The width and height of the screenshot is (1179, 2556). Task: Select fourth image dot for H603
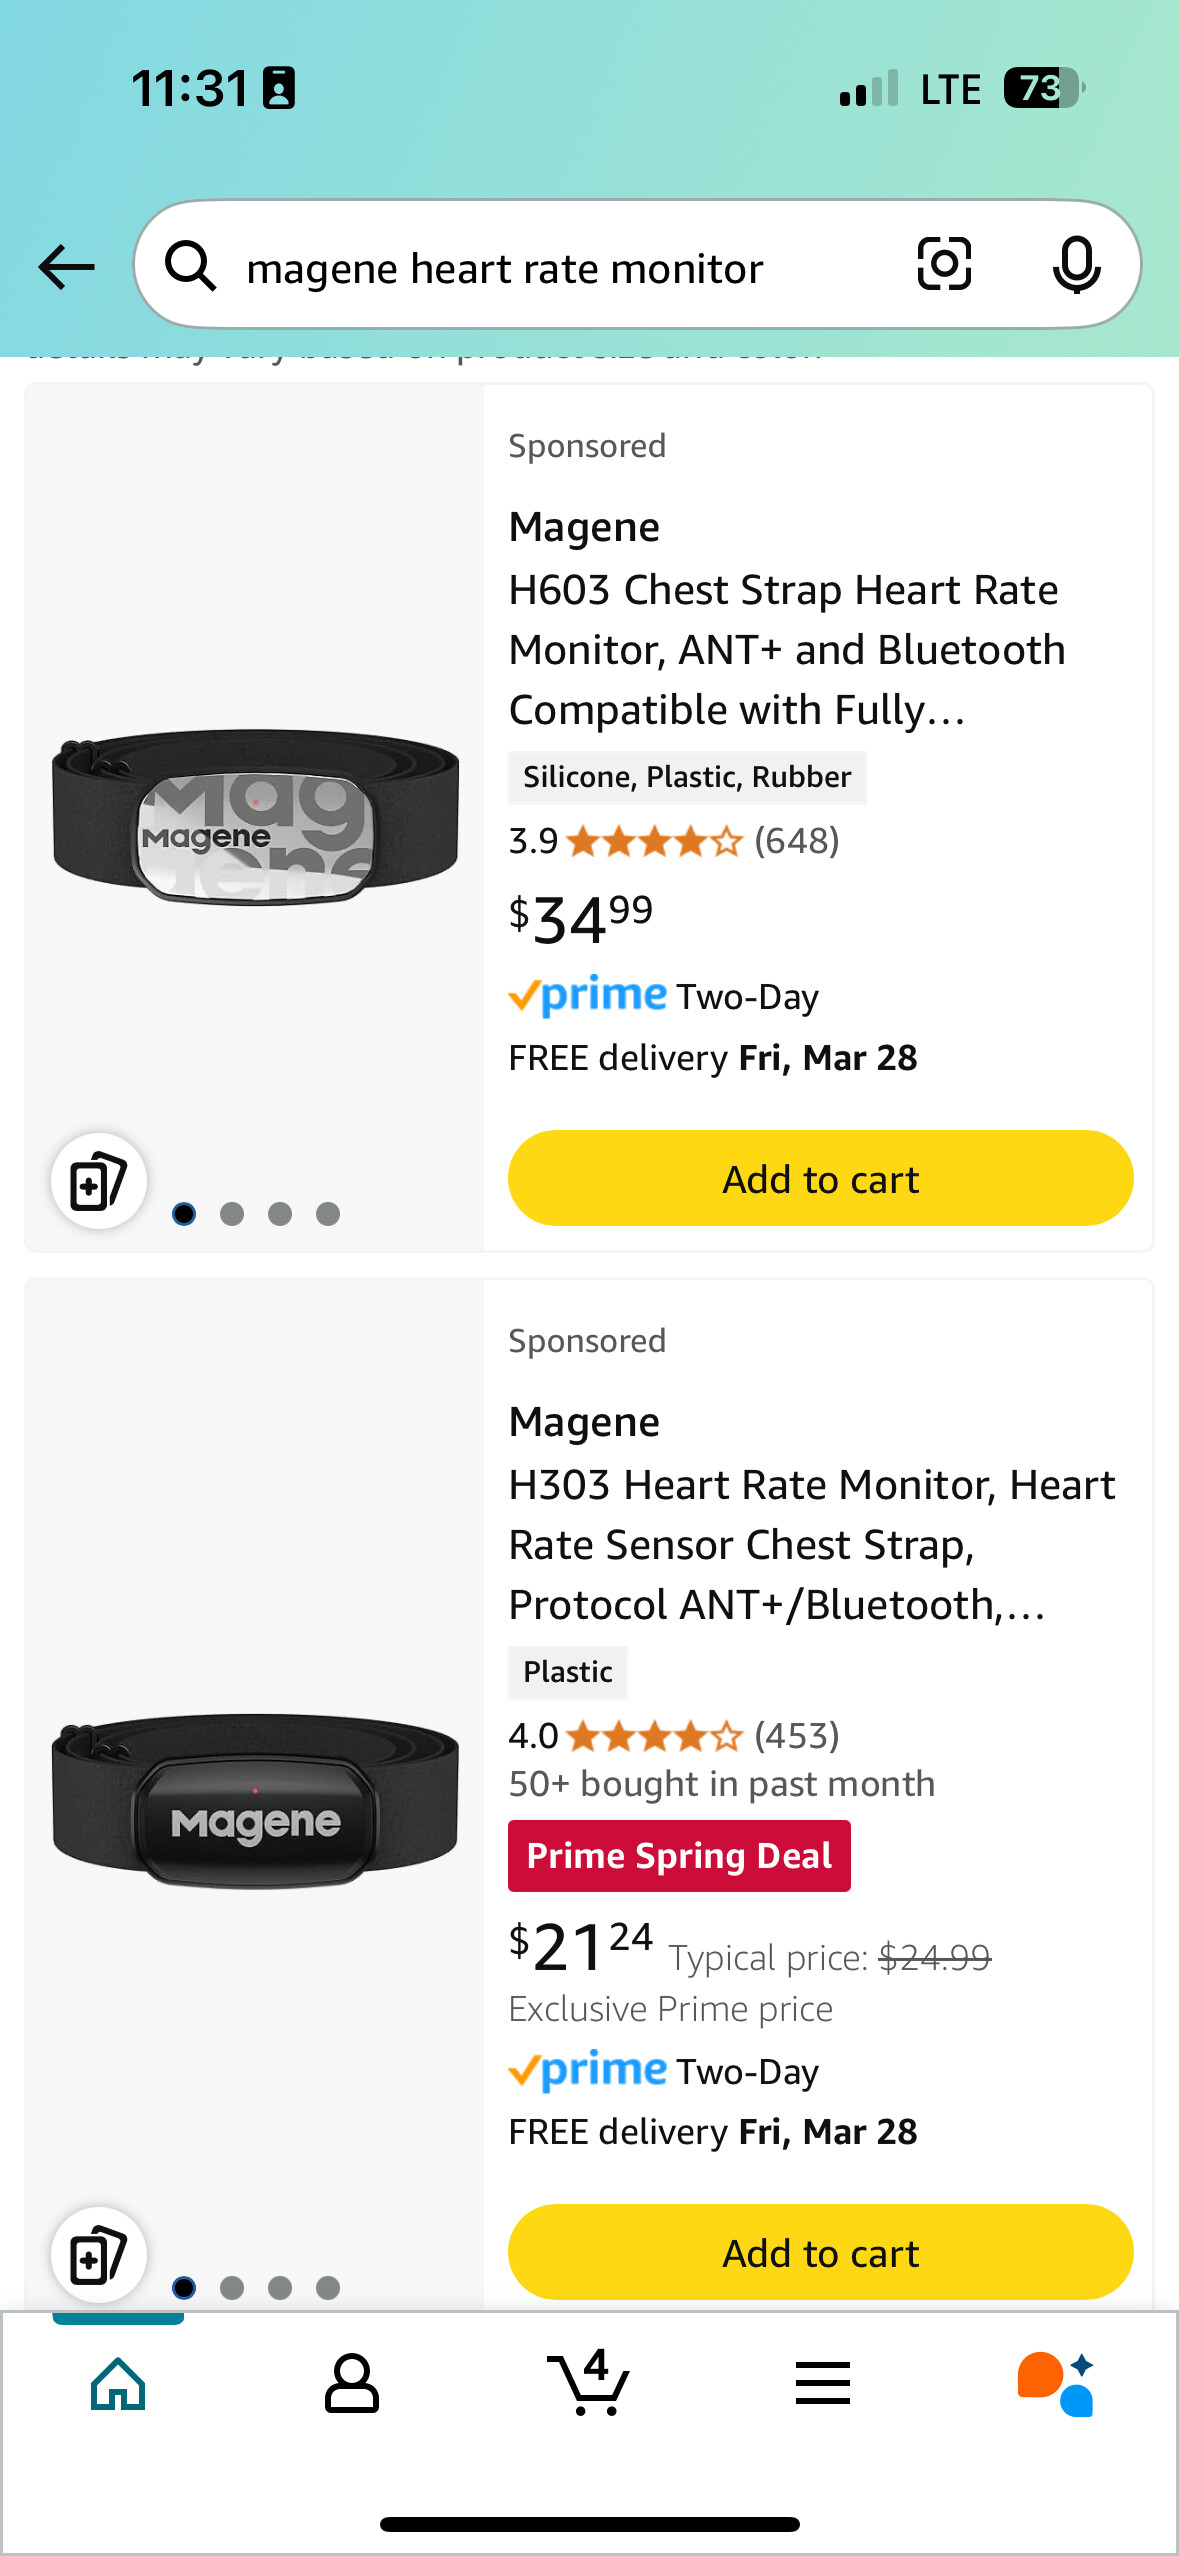tap(328, 1214)
